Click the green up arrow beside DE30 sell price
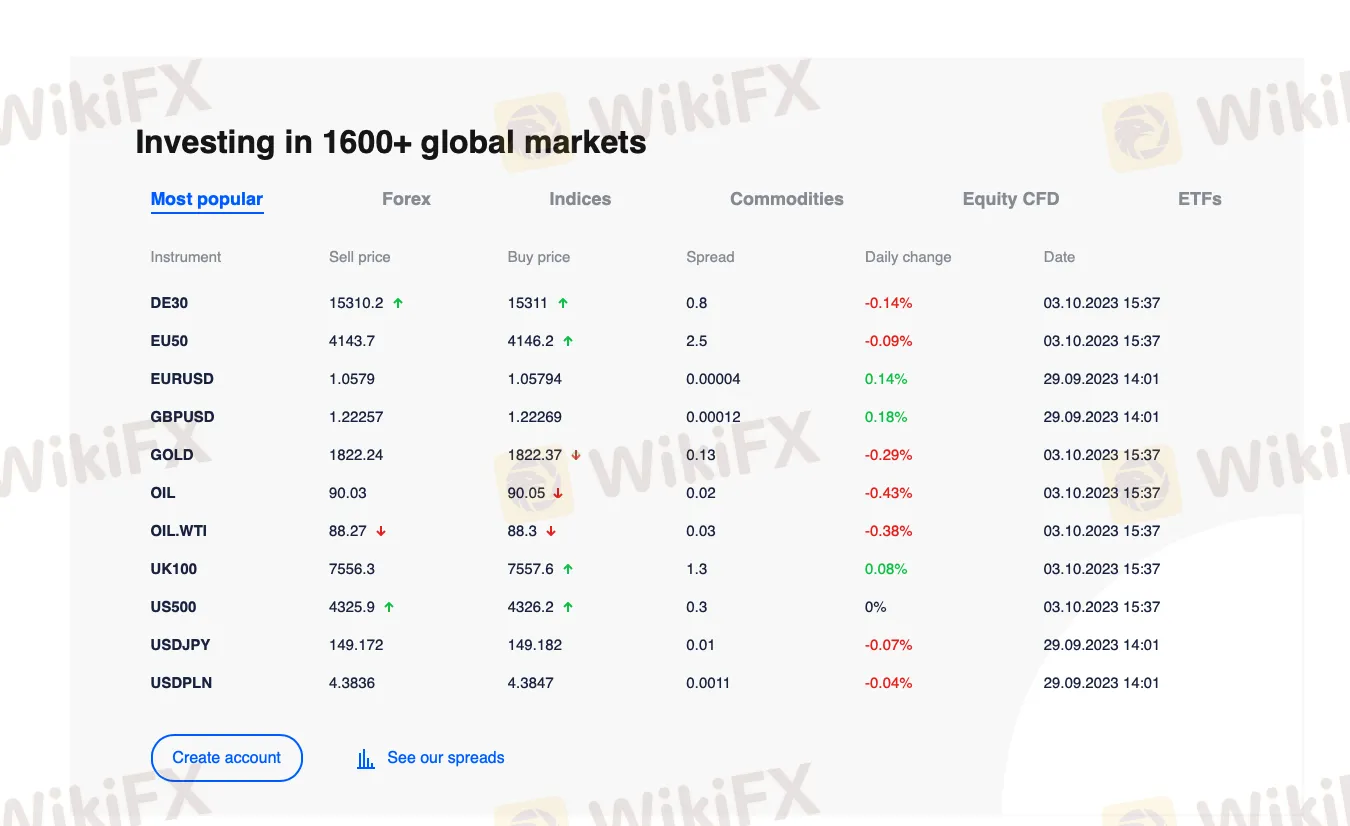The height and width of the screenshot is (826, 1350). (x=400, y=302)
